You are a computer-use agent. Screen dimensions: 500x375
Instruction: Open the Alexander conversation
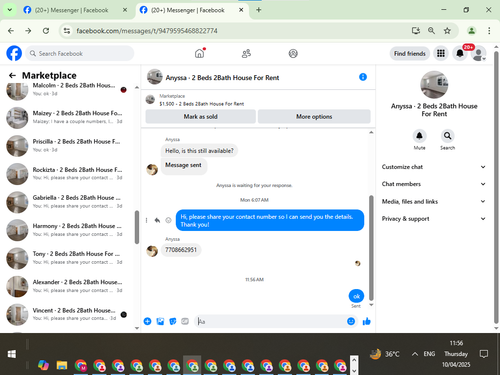point(68,286)
